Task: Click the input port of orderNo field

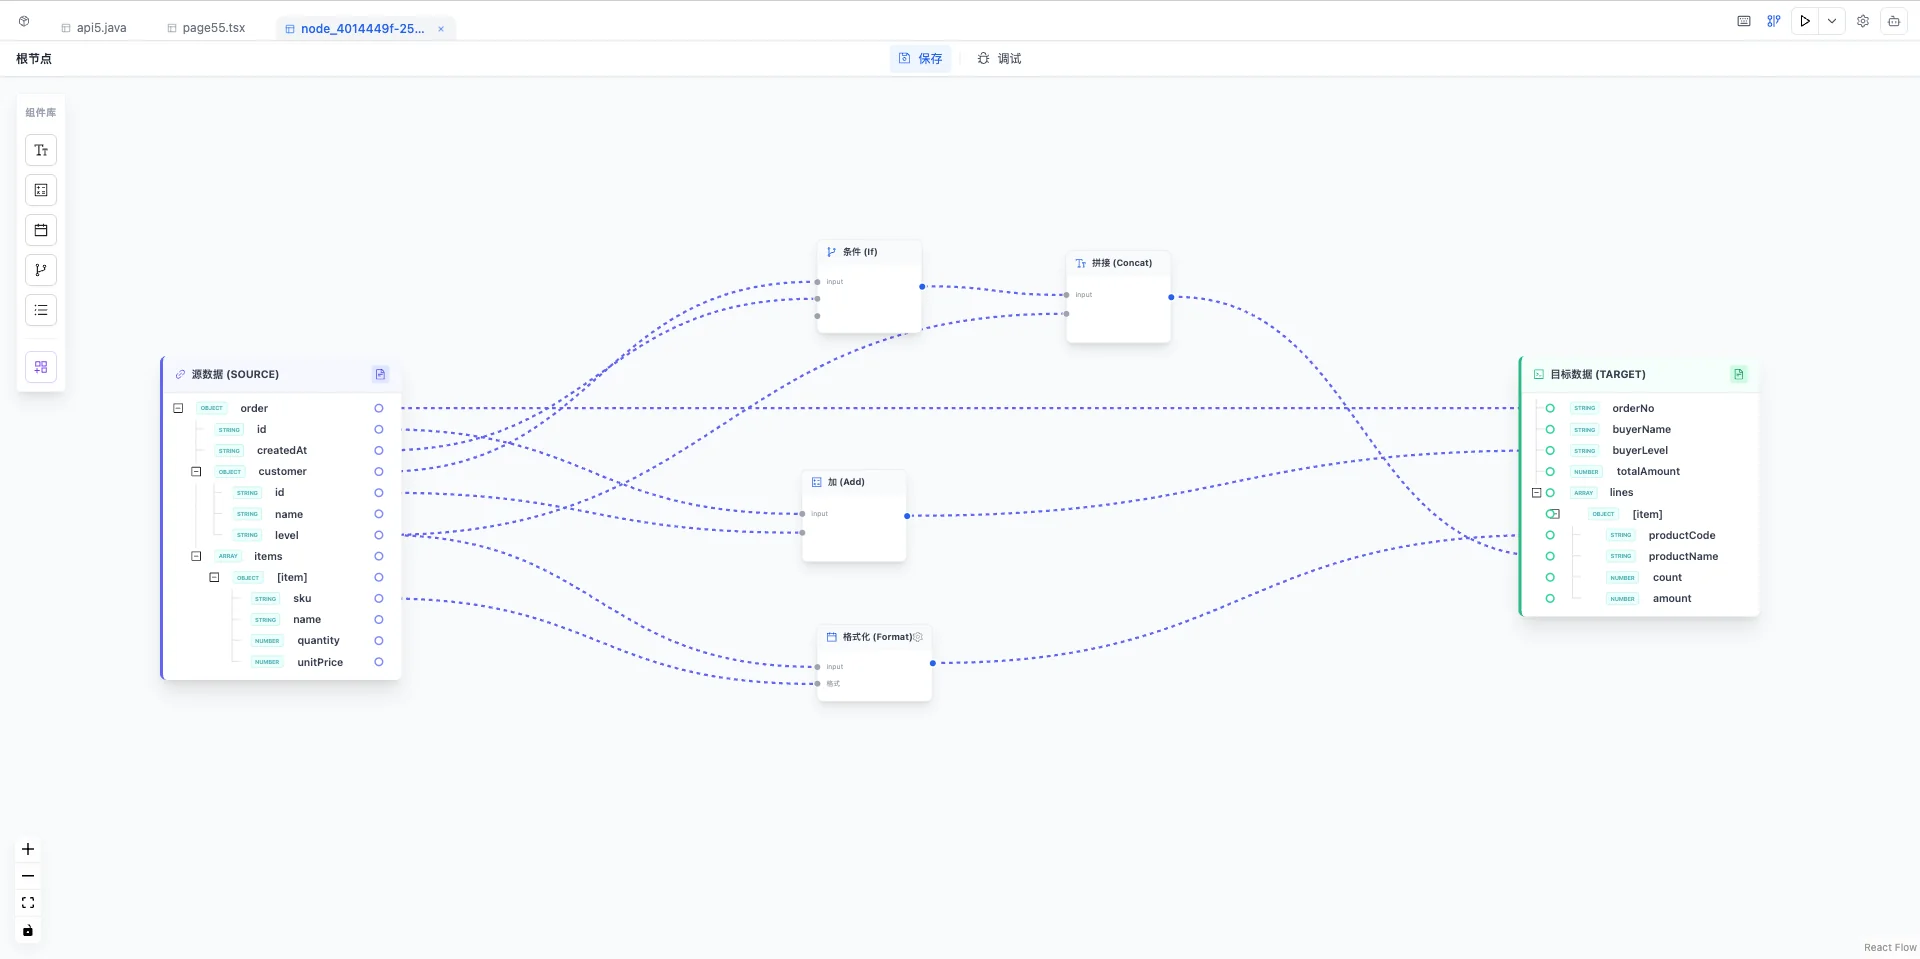Action: click(1550, 408)
